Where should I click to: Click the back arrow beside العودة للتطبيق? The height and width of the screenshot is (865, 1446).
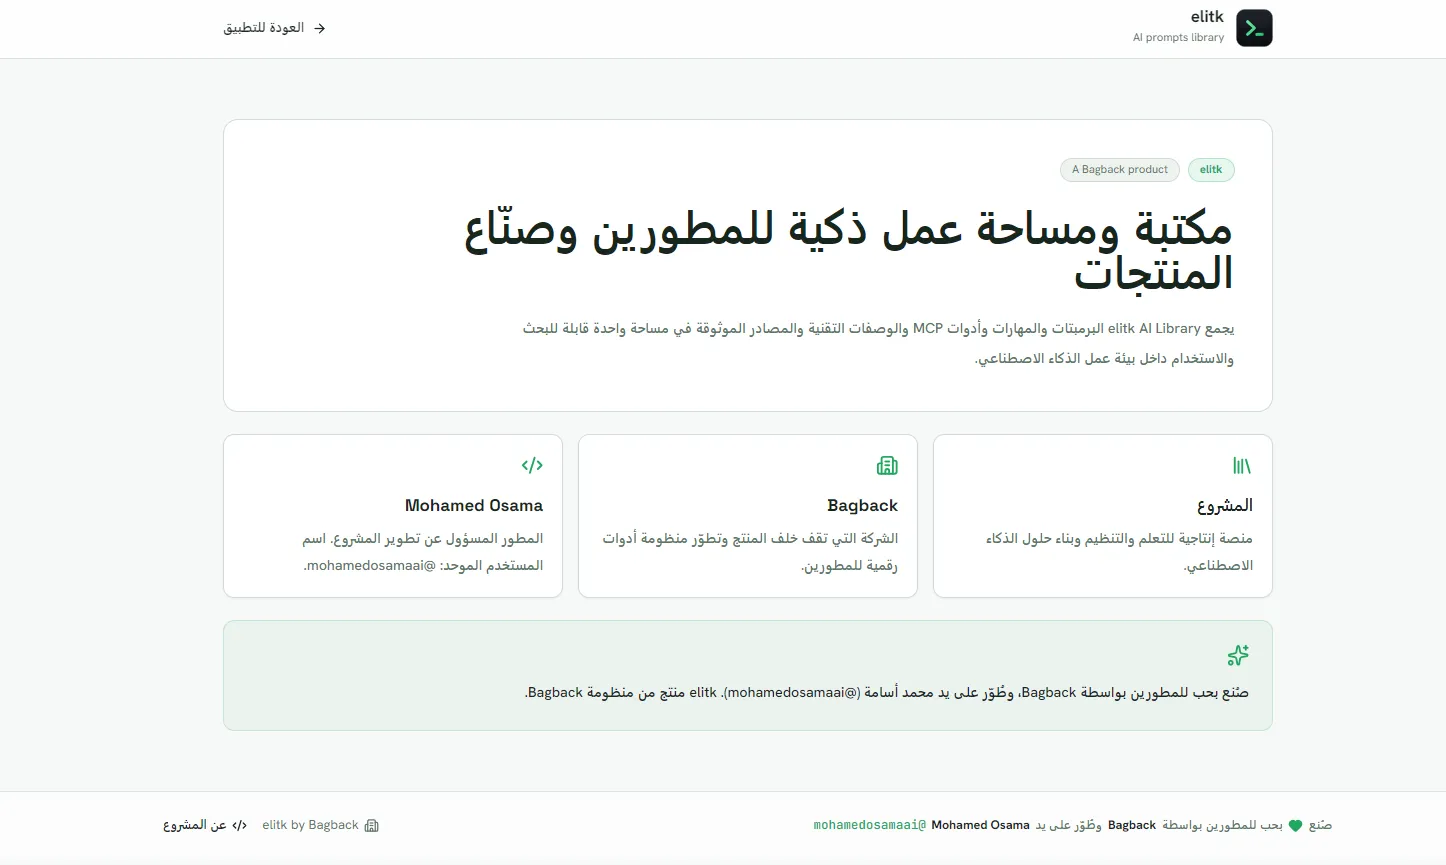click(x=320, y=29)
